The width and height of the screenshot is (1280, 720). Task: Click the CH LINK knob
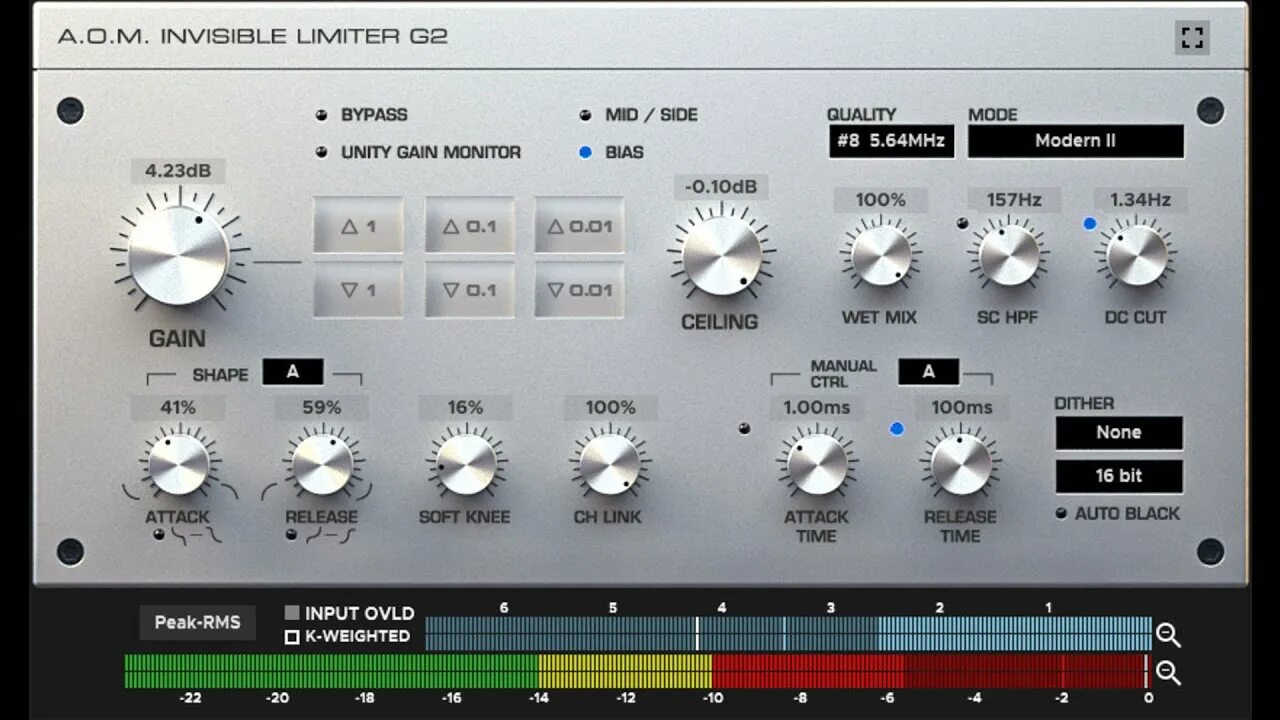(610, 465)
